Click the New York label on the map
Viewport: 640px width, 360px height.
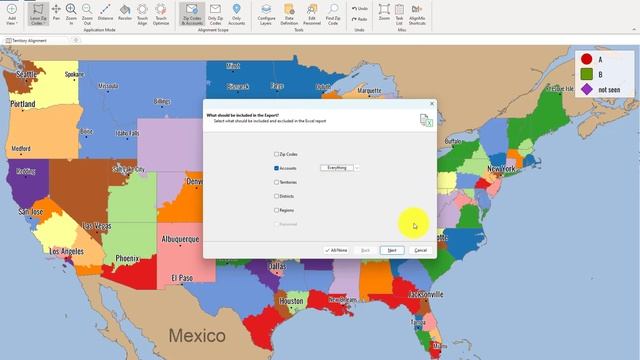point(501,169)
